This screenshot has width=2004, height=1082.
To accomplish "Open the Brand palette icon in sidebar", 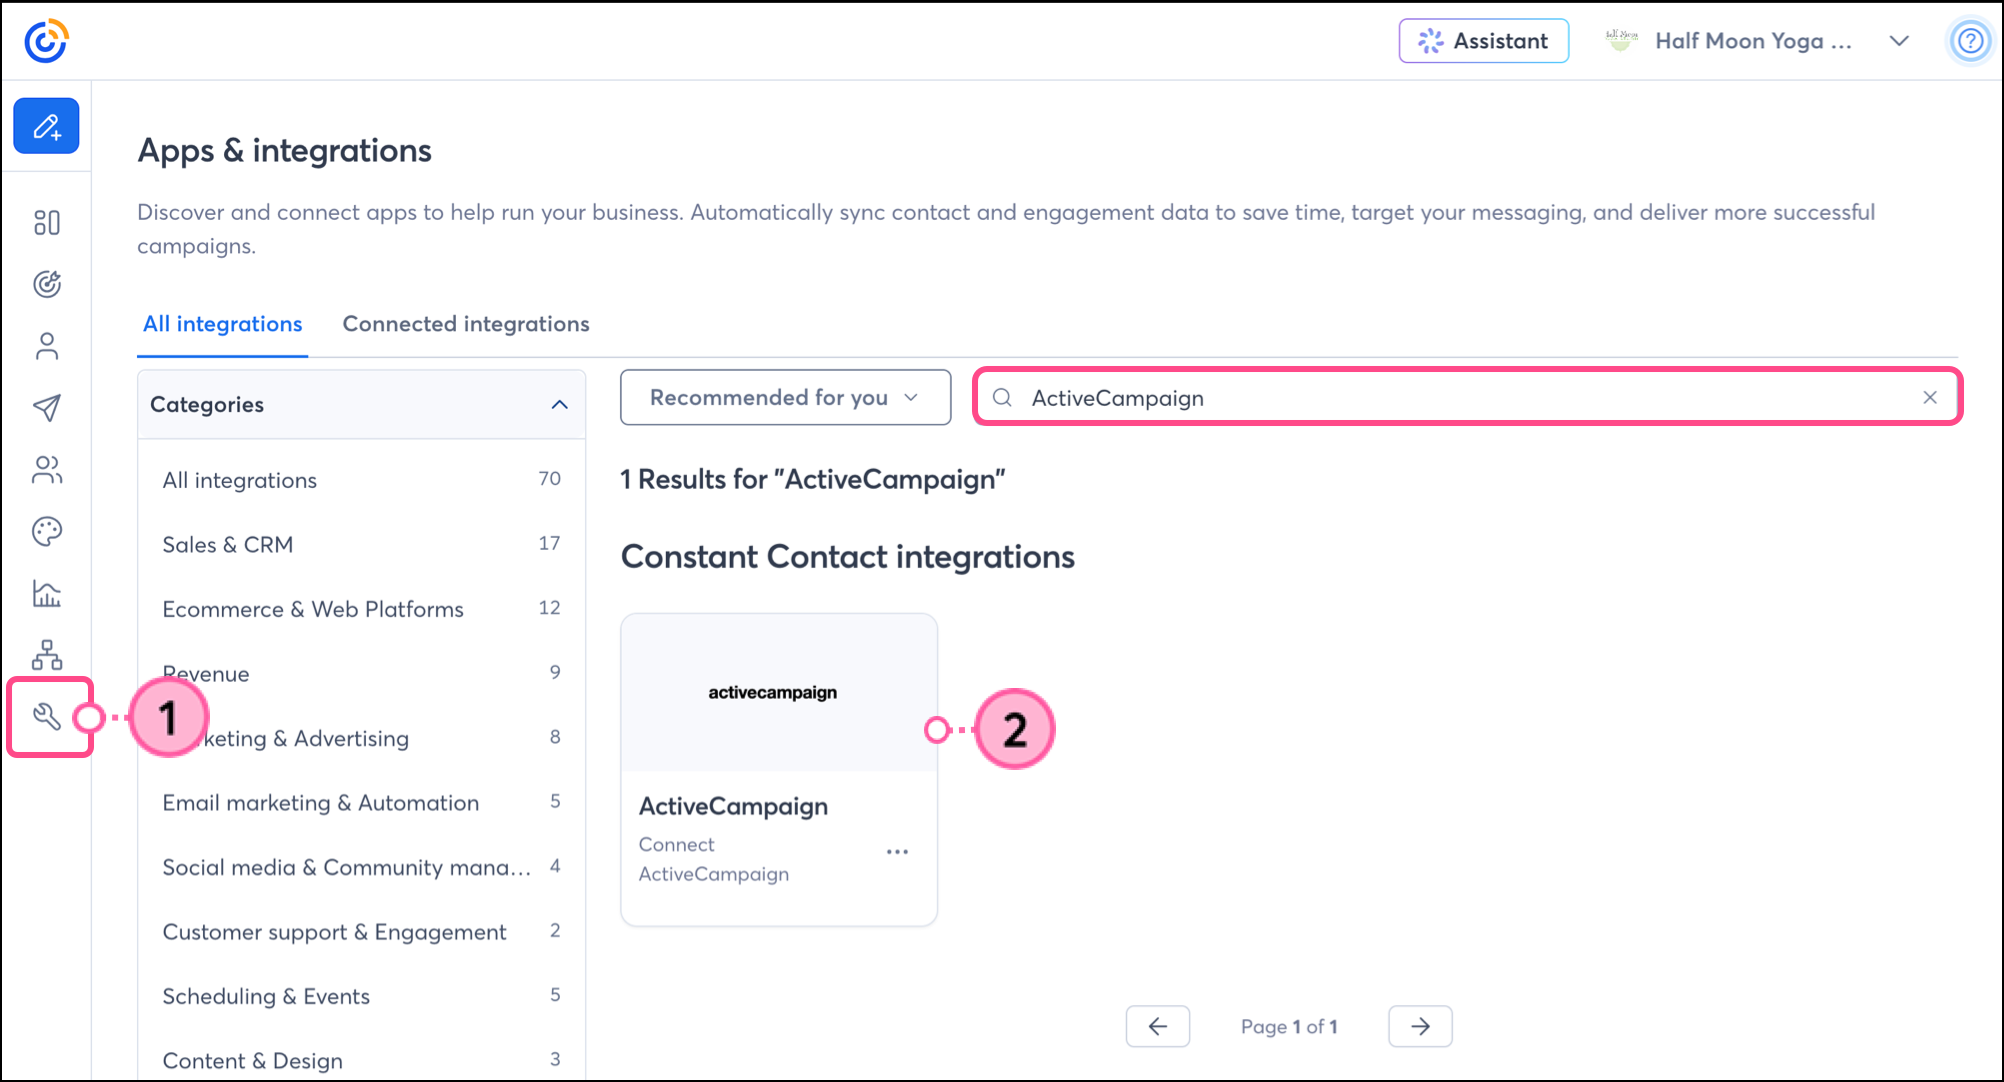I will click(47, 531).
